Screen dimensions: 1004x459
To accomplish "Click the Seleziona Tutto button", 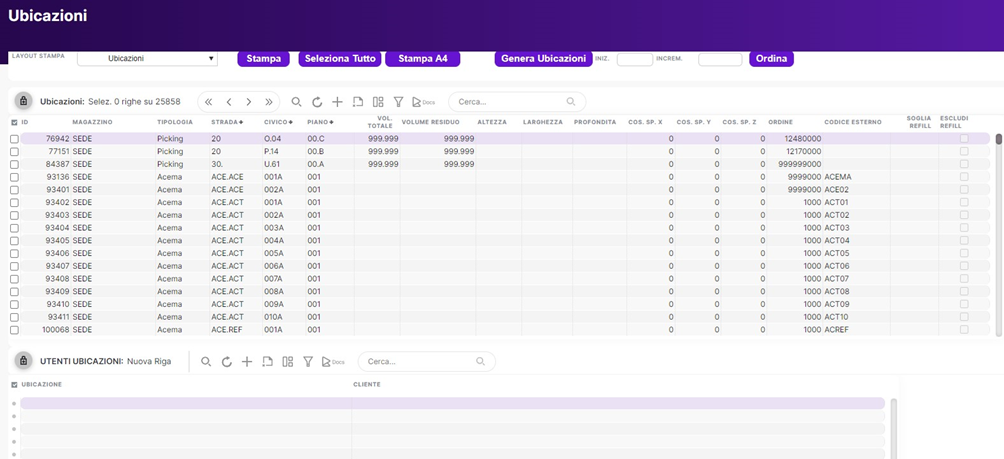I will tap(340, 59).
